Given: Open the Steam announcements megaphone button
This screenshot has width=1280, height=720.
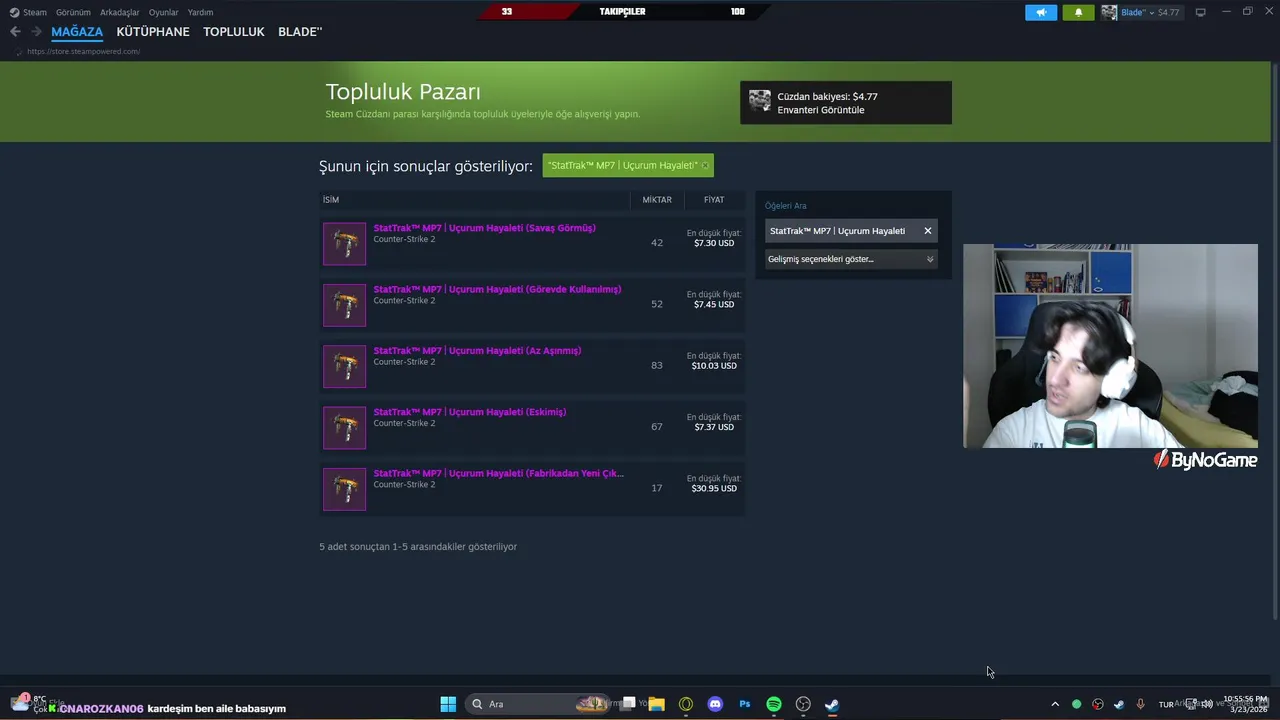Looking at the screenshot, I should coord(1040,12).
